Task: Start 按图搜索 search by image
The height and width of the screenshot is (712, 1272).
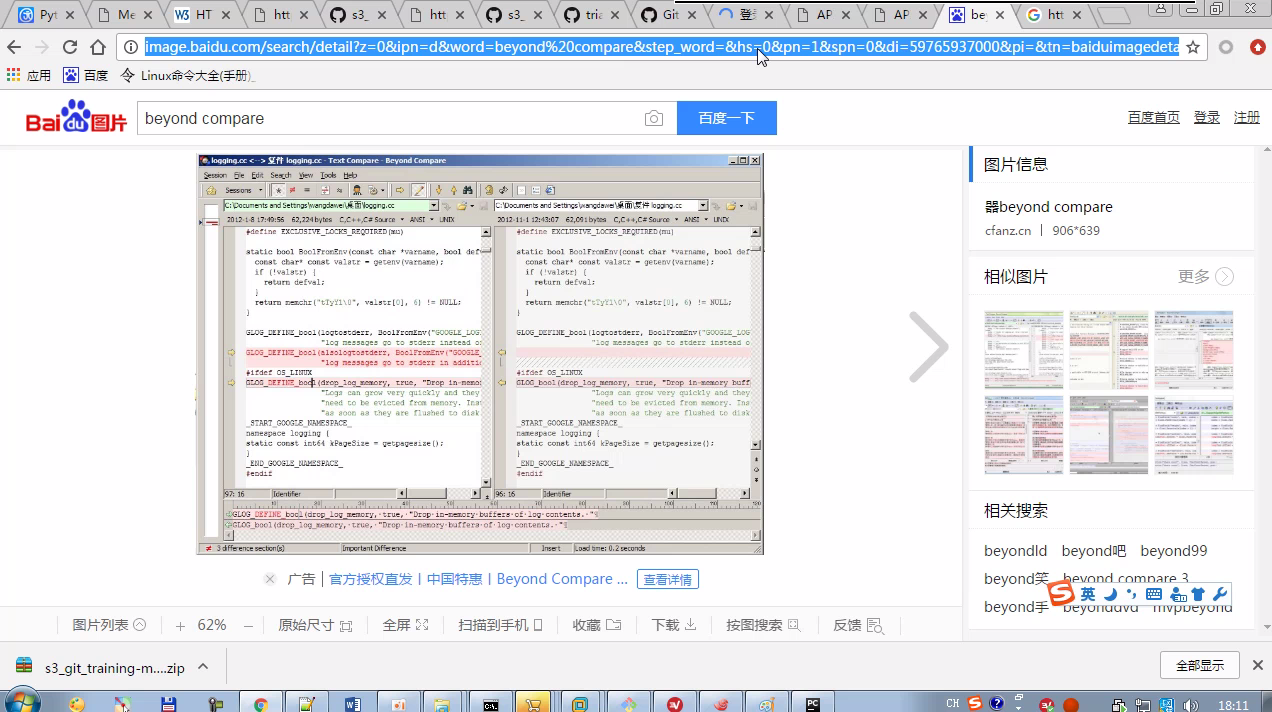Action: [x=764, y=625]
